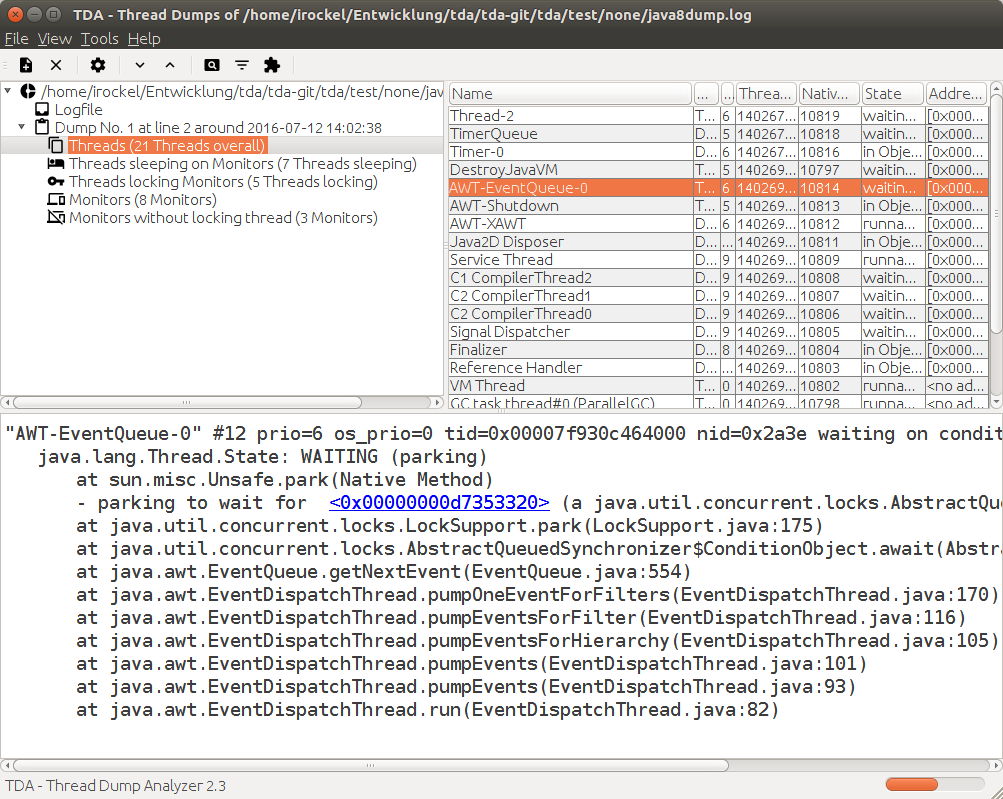Sort the table by the Name column header

click(570, 94)
